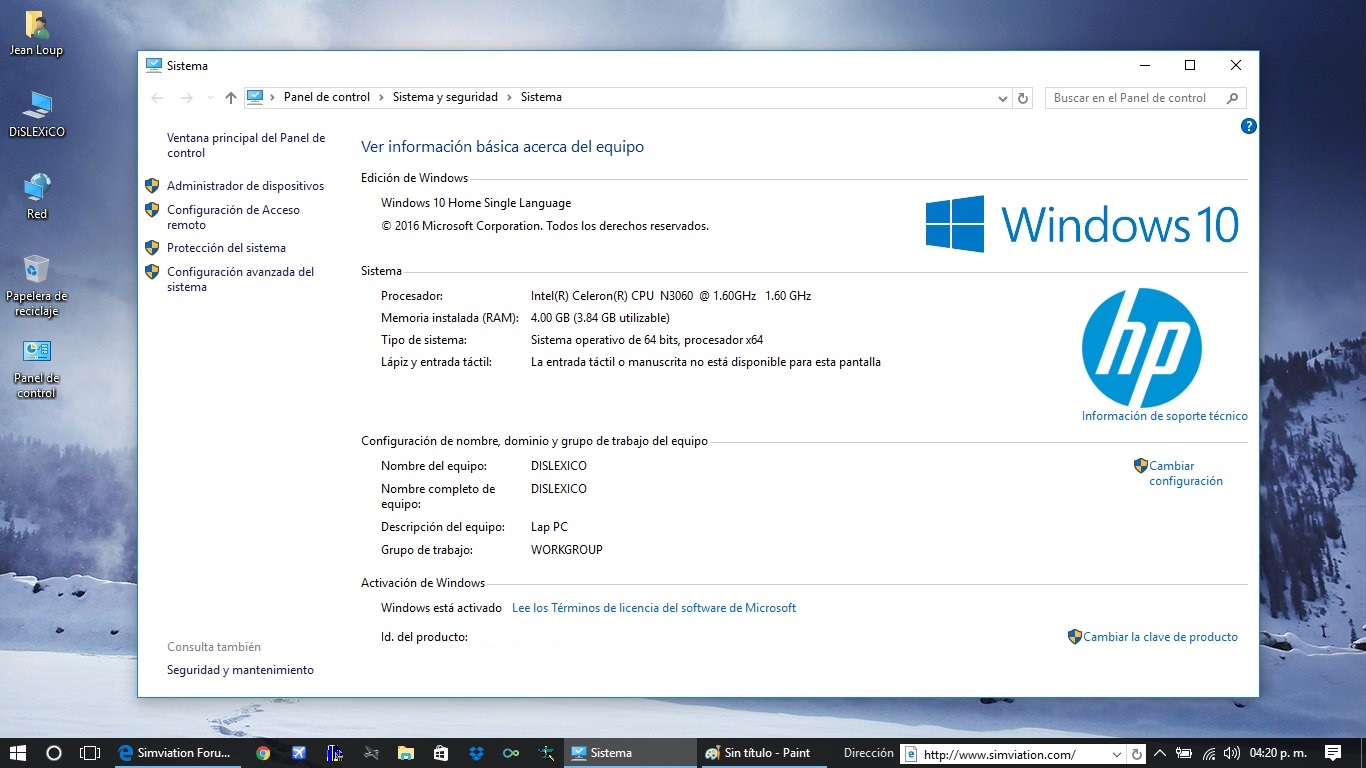
Task: Select the DiSLEXiCO computer desktop icon
Action: (x=37, y=114)
